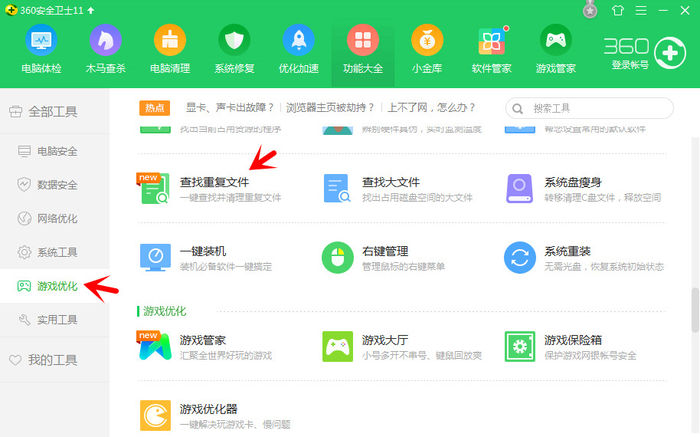
Task: Select 数据安全 sidebar category
Action: pos(54,185)
